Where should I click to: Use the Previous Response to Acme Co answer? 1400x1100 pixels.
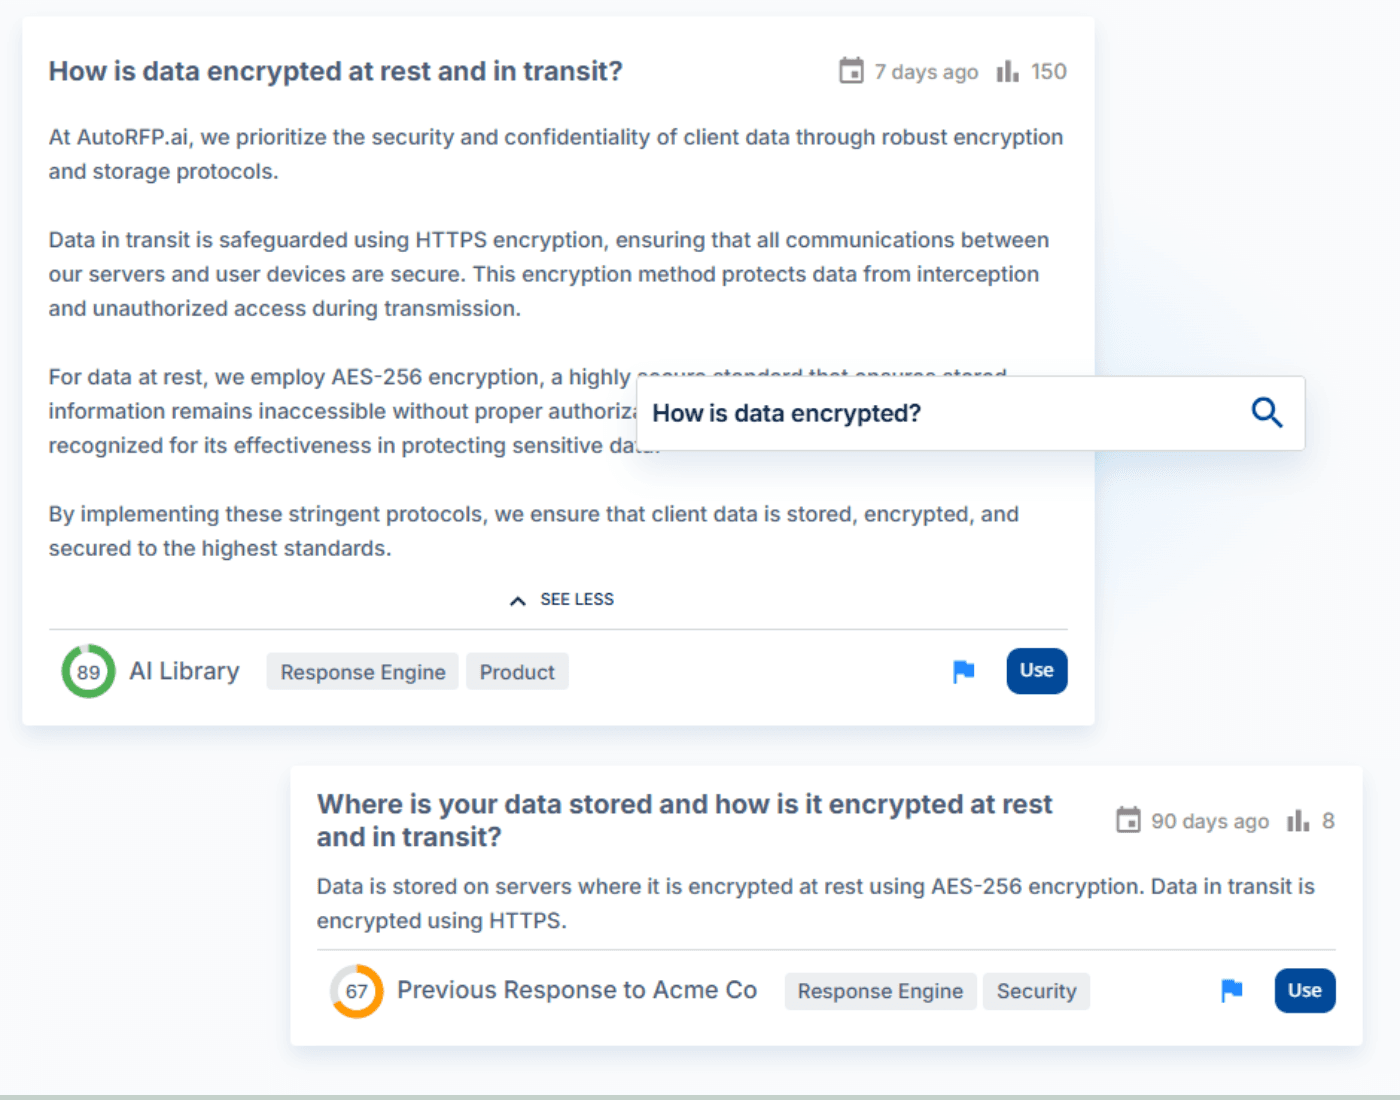1304,990
